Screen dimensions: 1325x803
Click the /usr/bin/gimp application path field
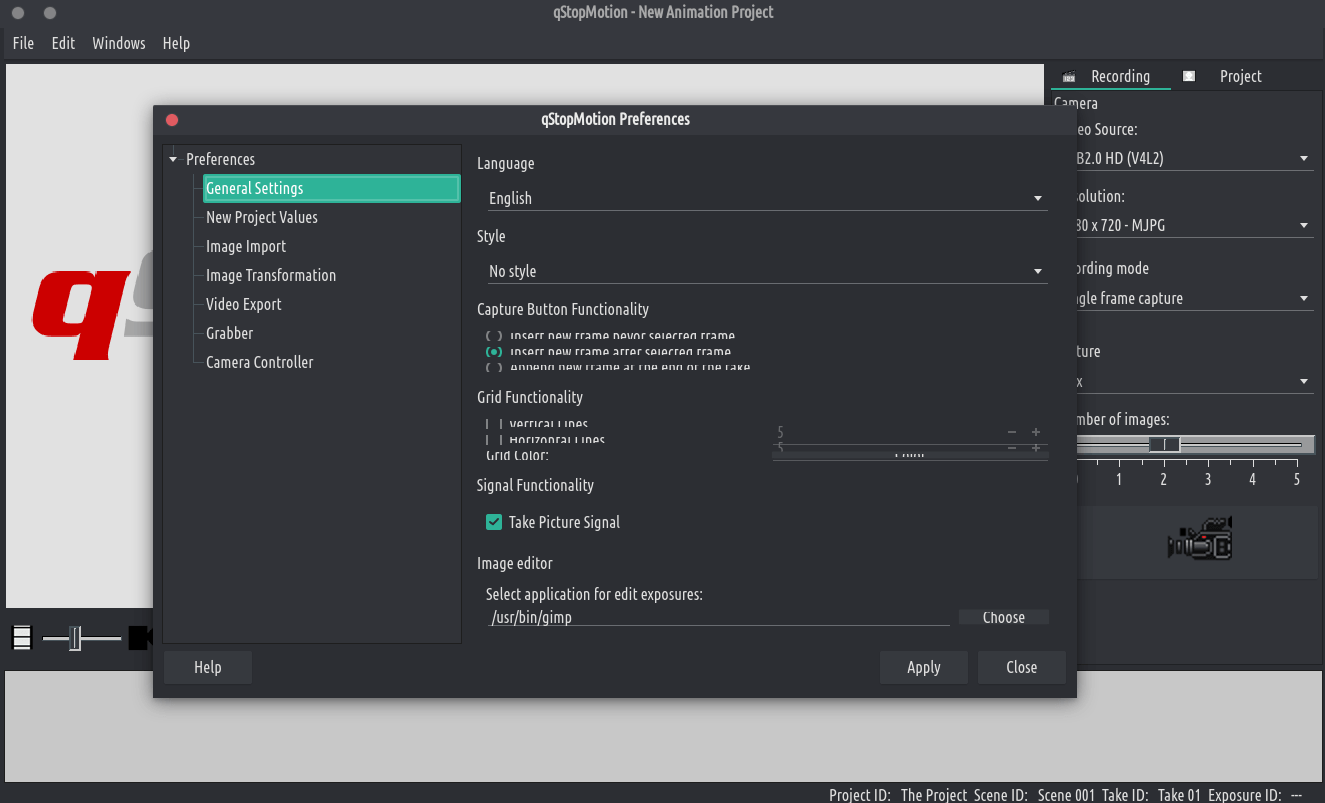click(x=718, y=617)
